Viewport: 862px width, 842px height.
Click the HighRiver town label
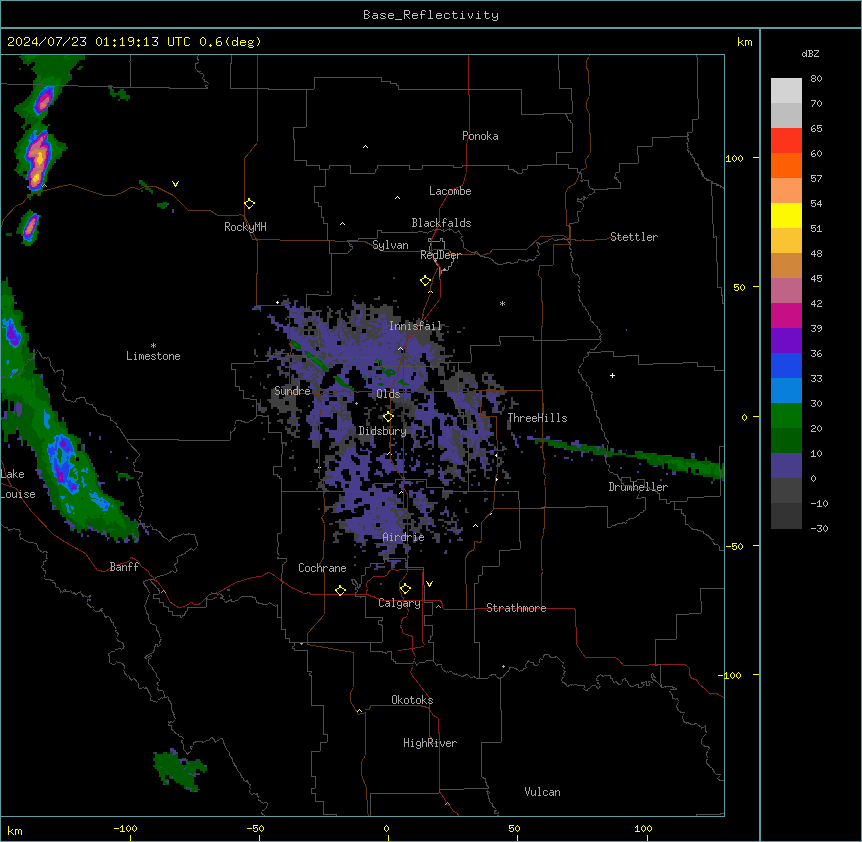pyautogui.click(x=430, y=743)
